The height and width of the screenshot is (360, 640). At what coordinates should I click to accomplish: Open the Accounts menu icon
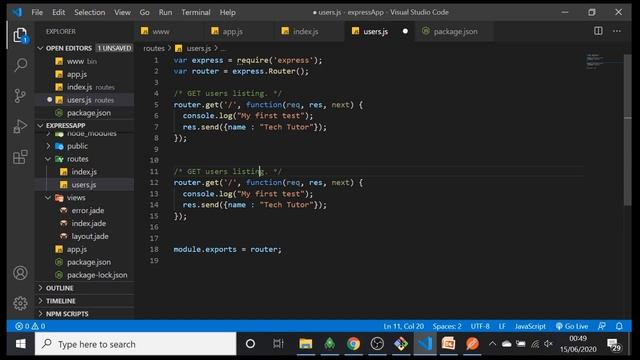[20, 273]
